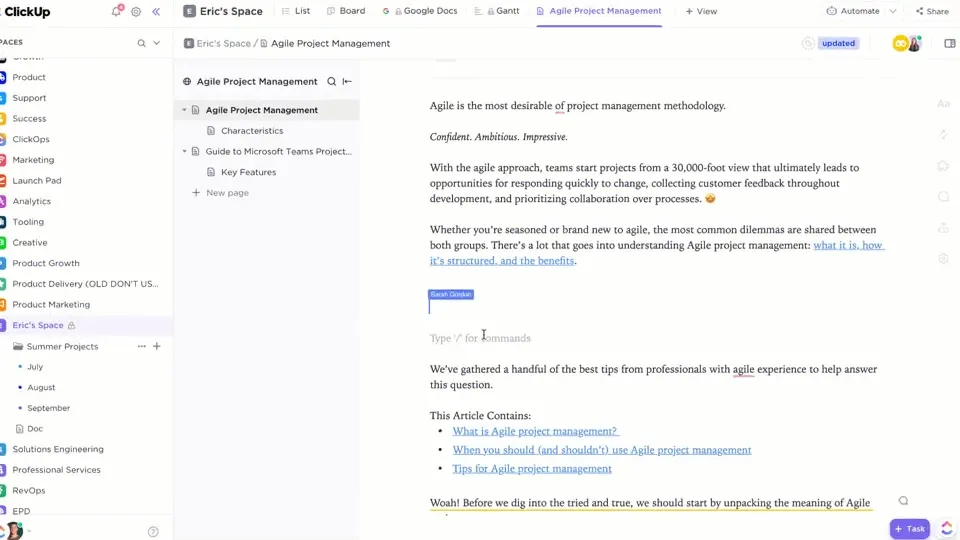The width and height of the screenshot is (960, 540).
Task: Select Eric's Space in sidebar
Action: pyautogui.click(x=38, y=325)
